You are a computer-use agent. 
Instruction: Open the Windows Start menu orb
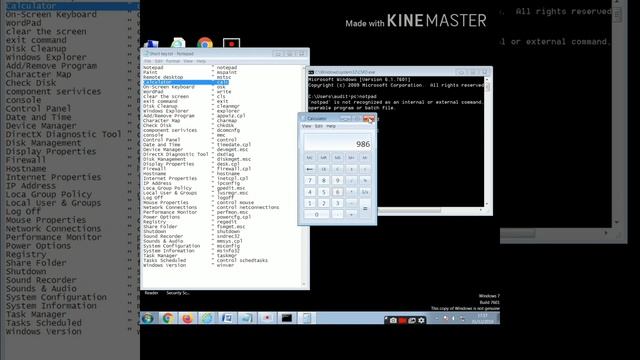point(147,318)
